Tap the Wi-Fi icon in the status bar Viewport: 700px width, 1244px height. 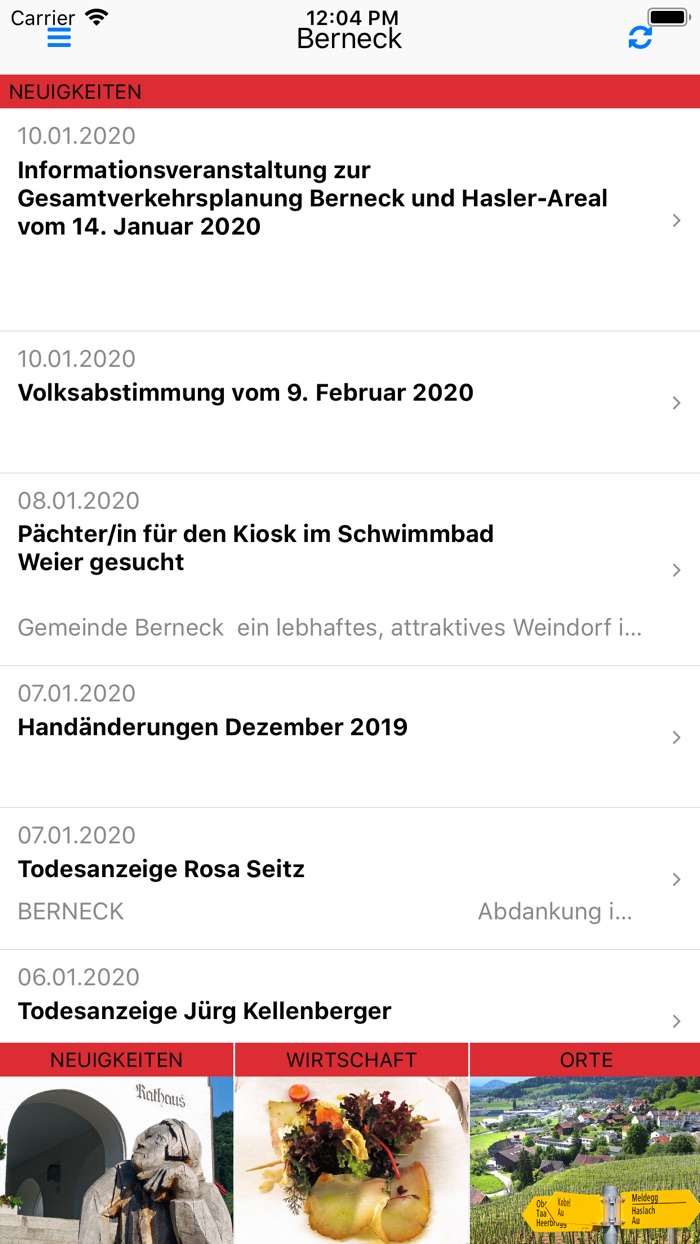pyautogui.click(x=96, y=16)
